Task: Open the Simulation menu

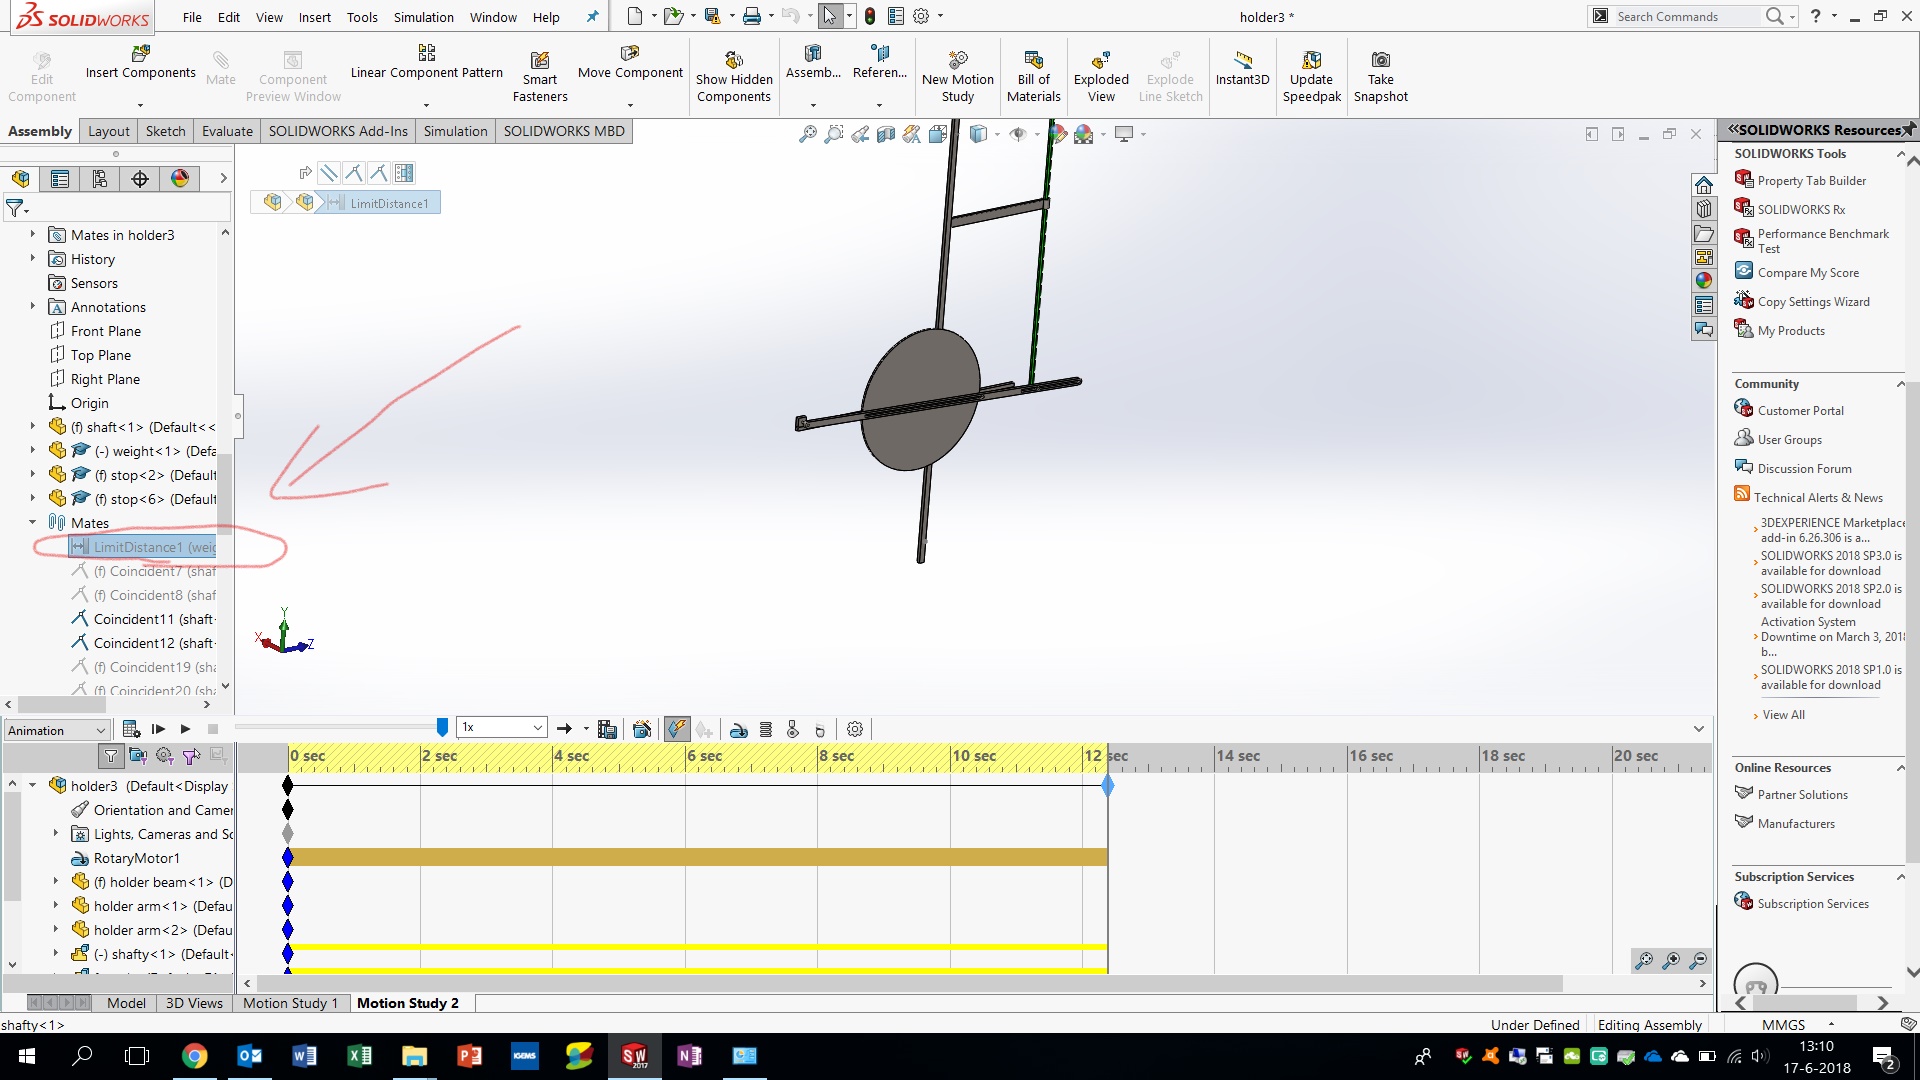Action: (423, 17)
